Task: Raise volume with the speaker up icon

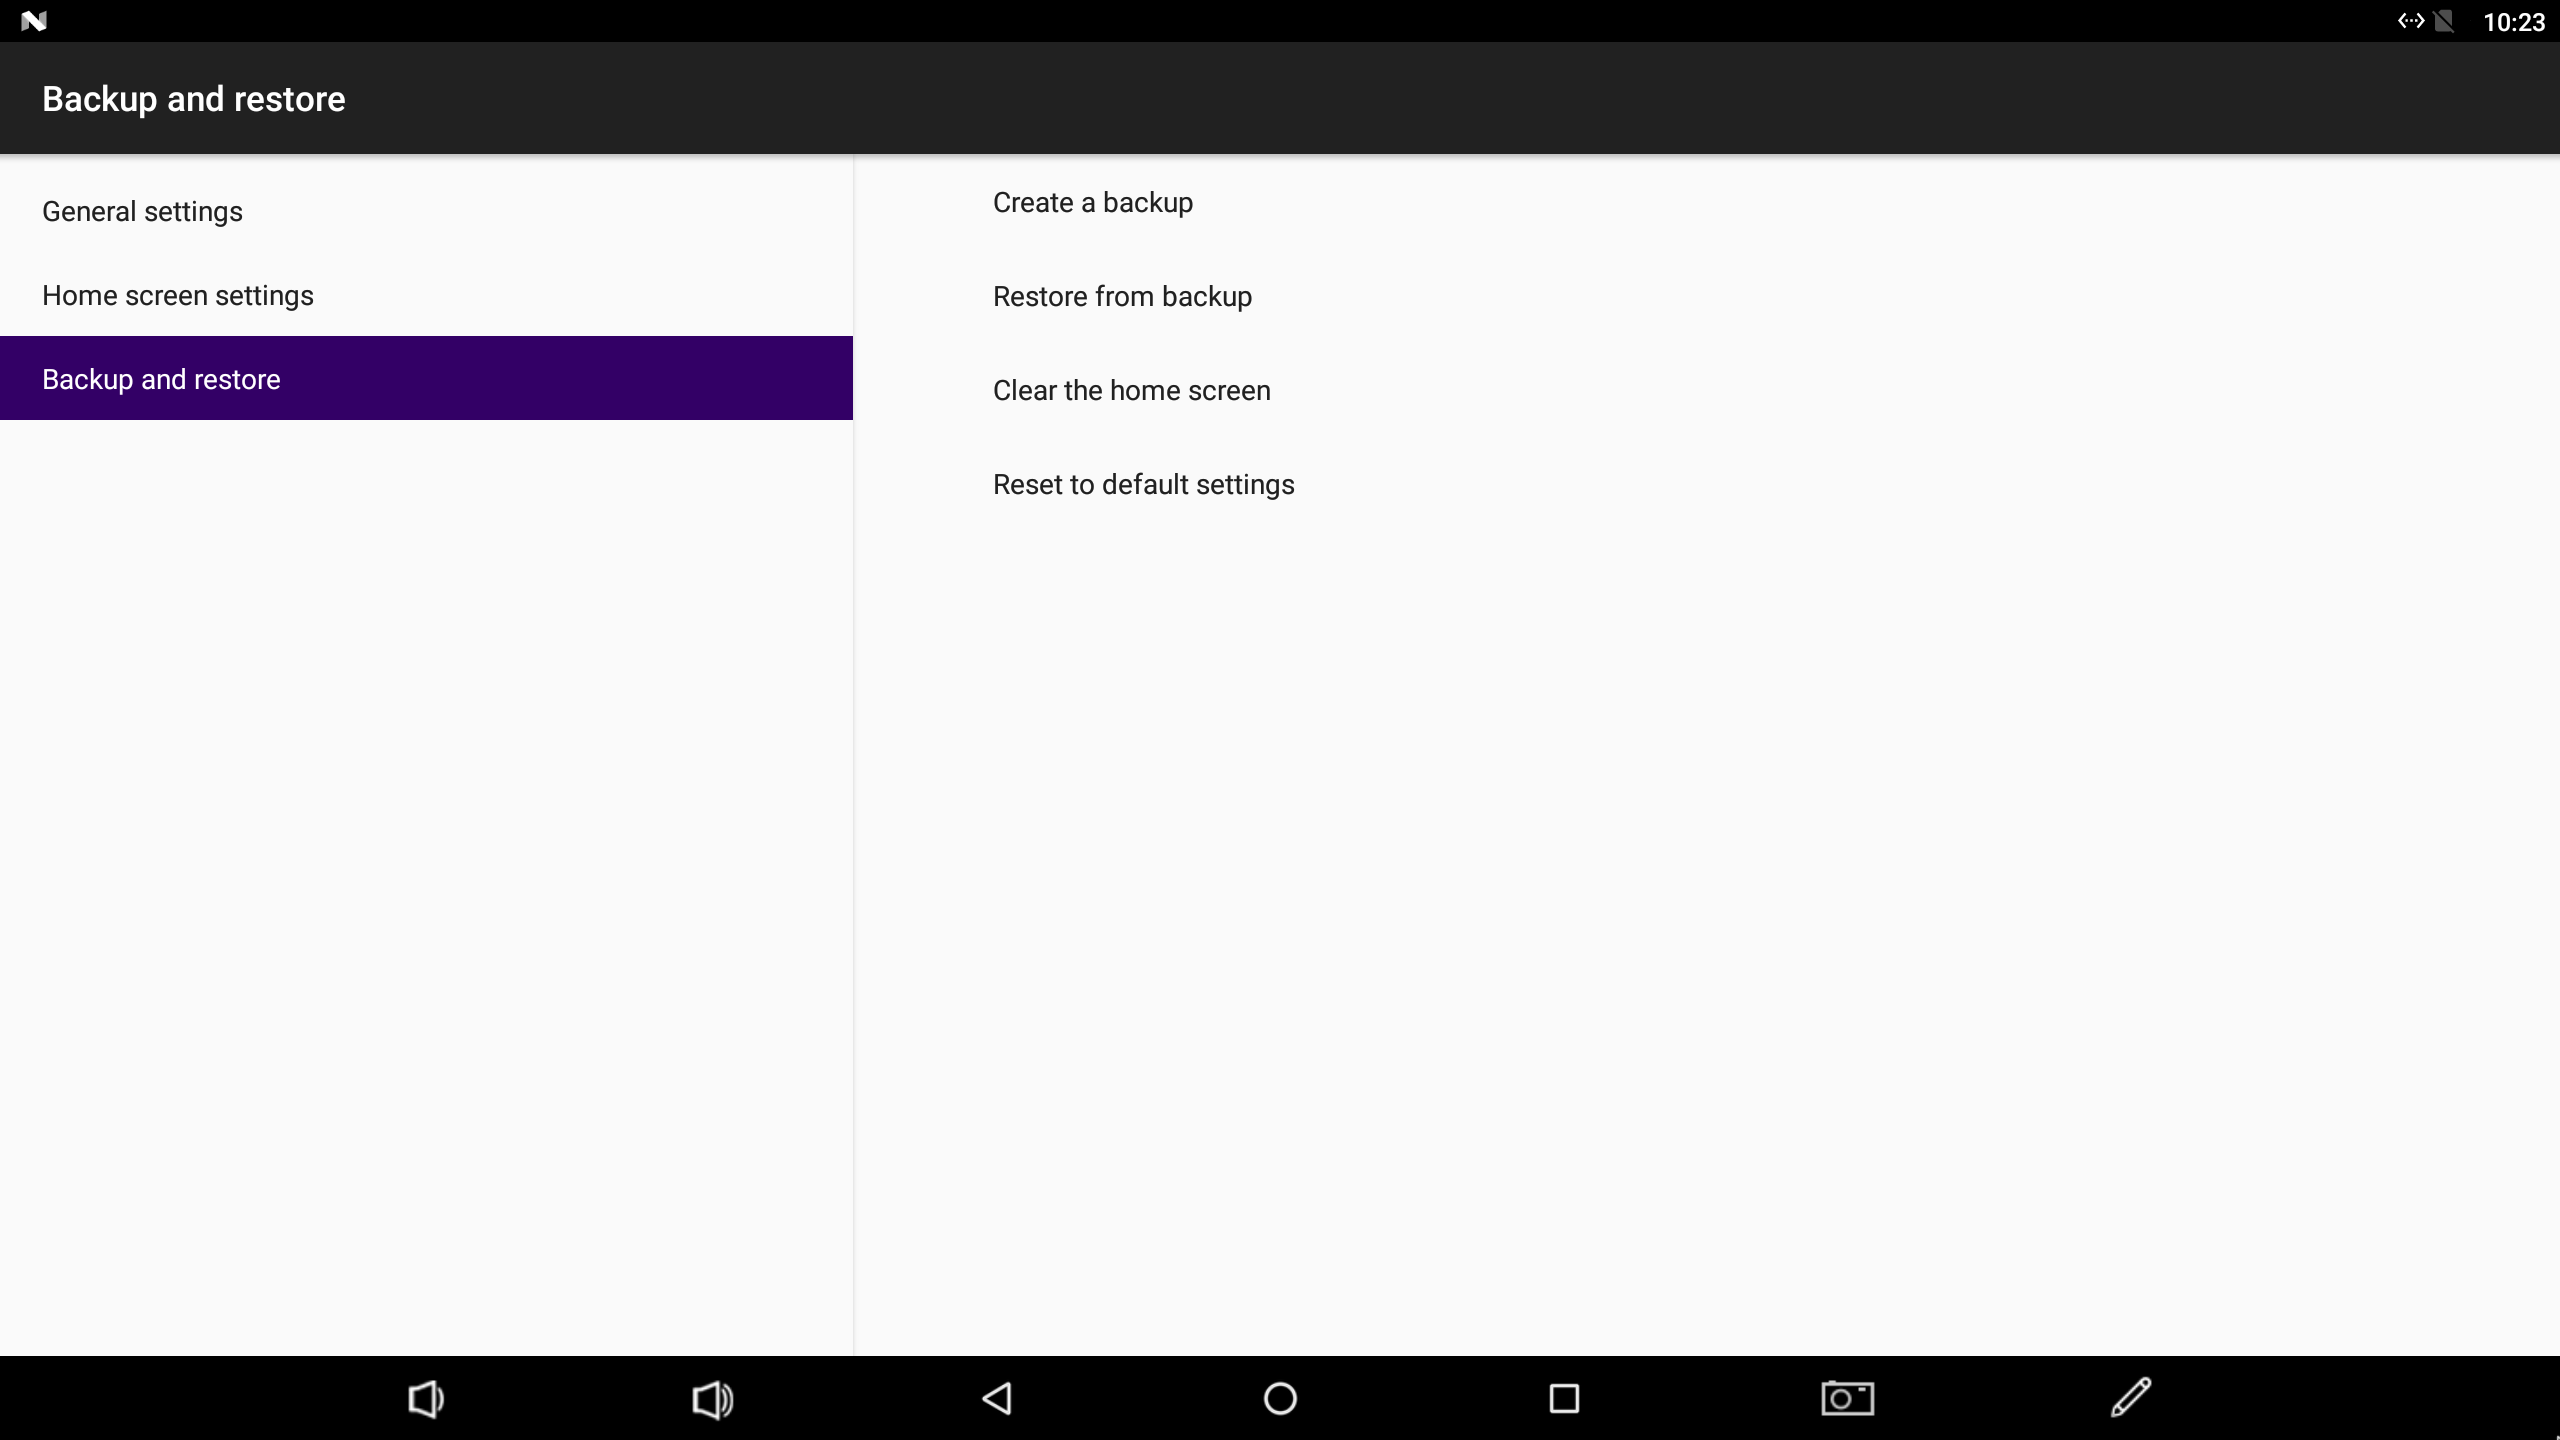Action: click(713, 1398)
